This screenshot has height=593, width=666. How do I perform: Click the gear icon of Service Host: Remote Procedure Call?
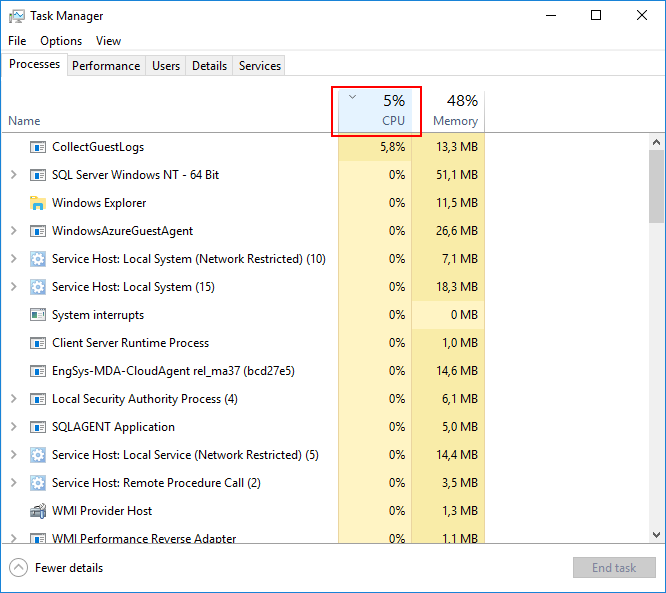tap(38, 483)
